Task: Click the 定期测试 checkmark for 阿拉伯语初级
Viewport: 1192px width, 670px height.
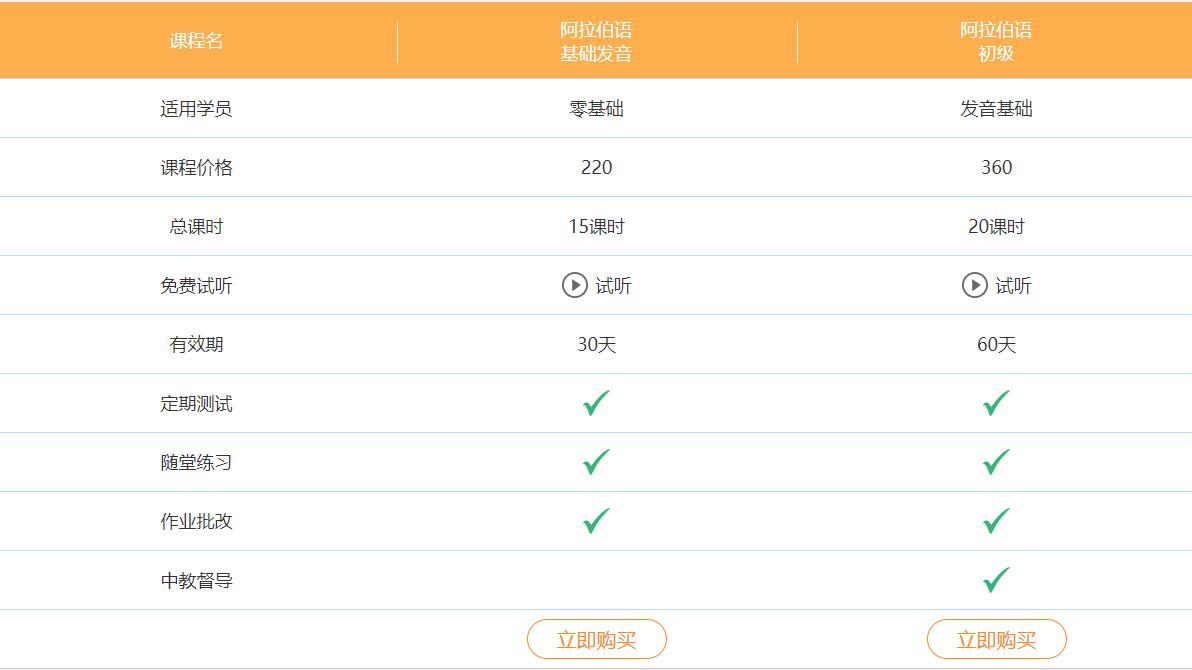Action: tap(992, 403)
